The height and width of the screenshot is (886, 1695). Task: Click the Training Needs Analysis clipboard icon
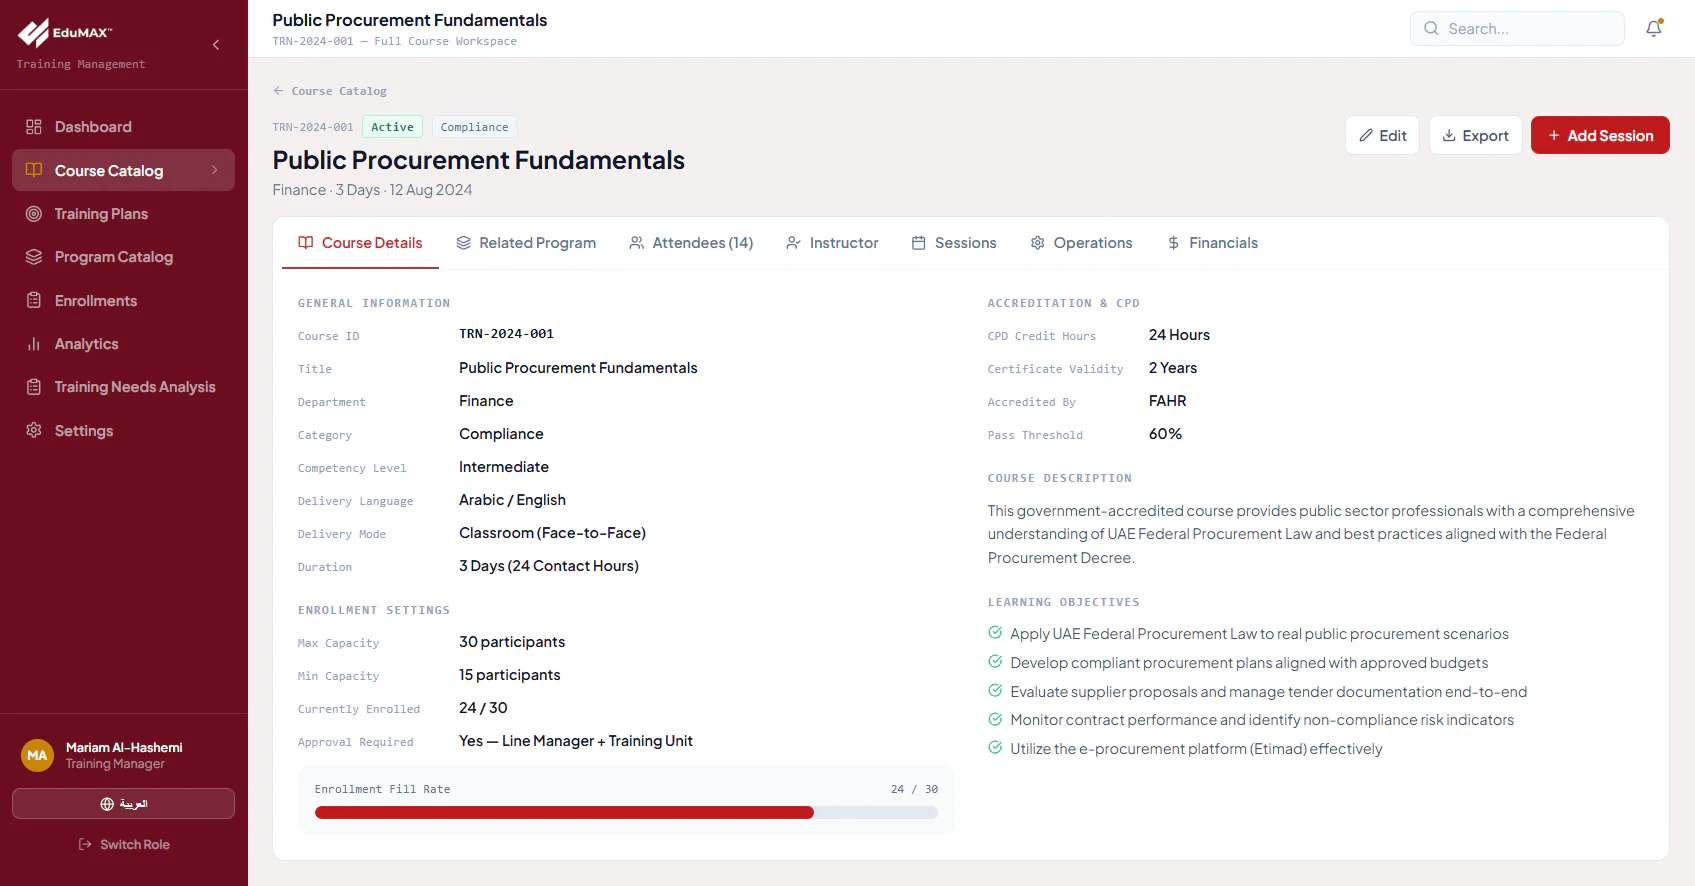coord(34,387)
